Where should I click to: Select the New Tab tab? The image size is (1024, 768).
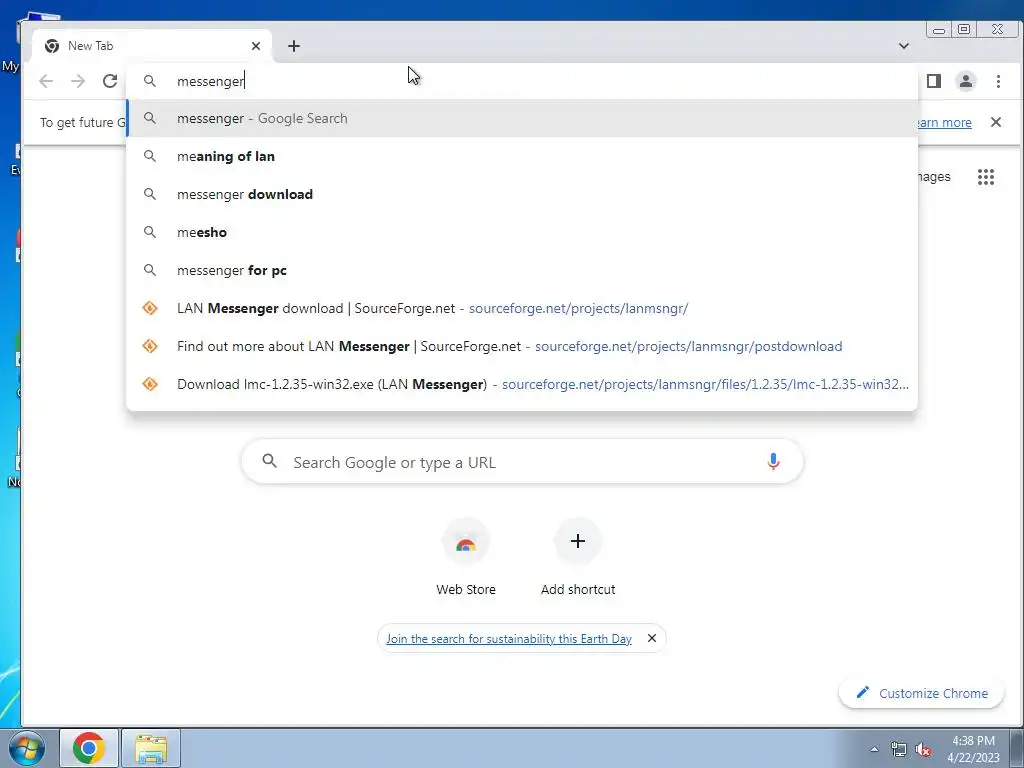(152, 46)
